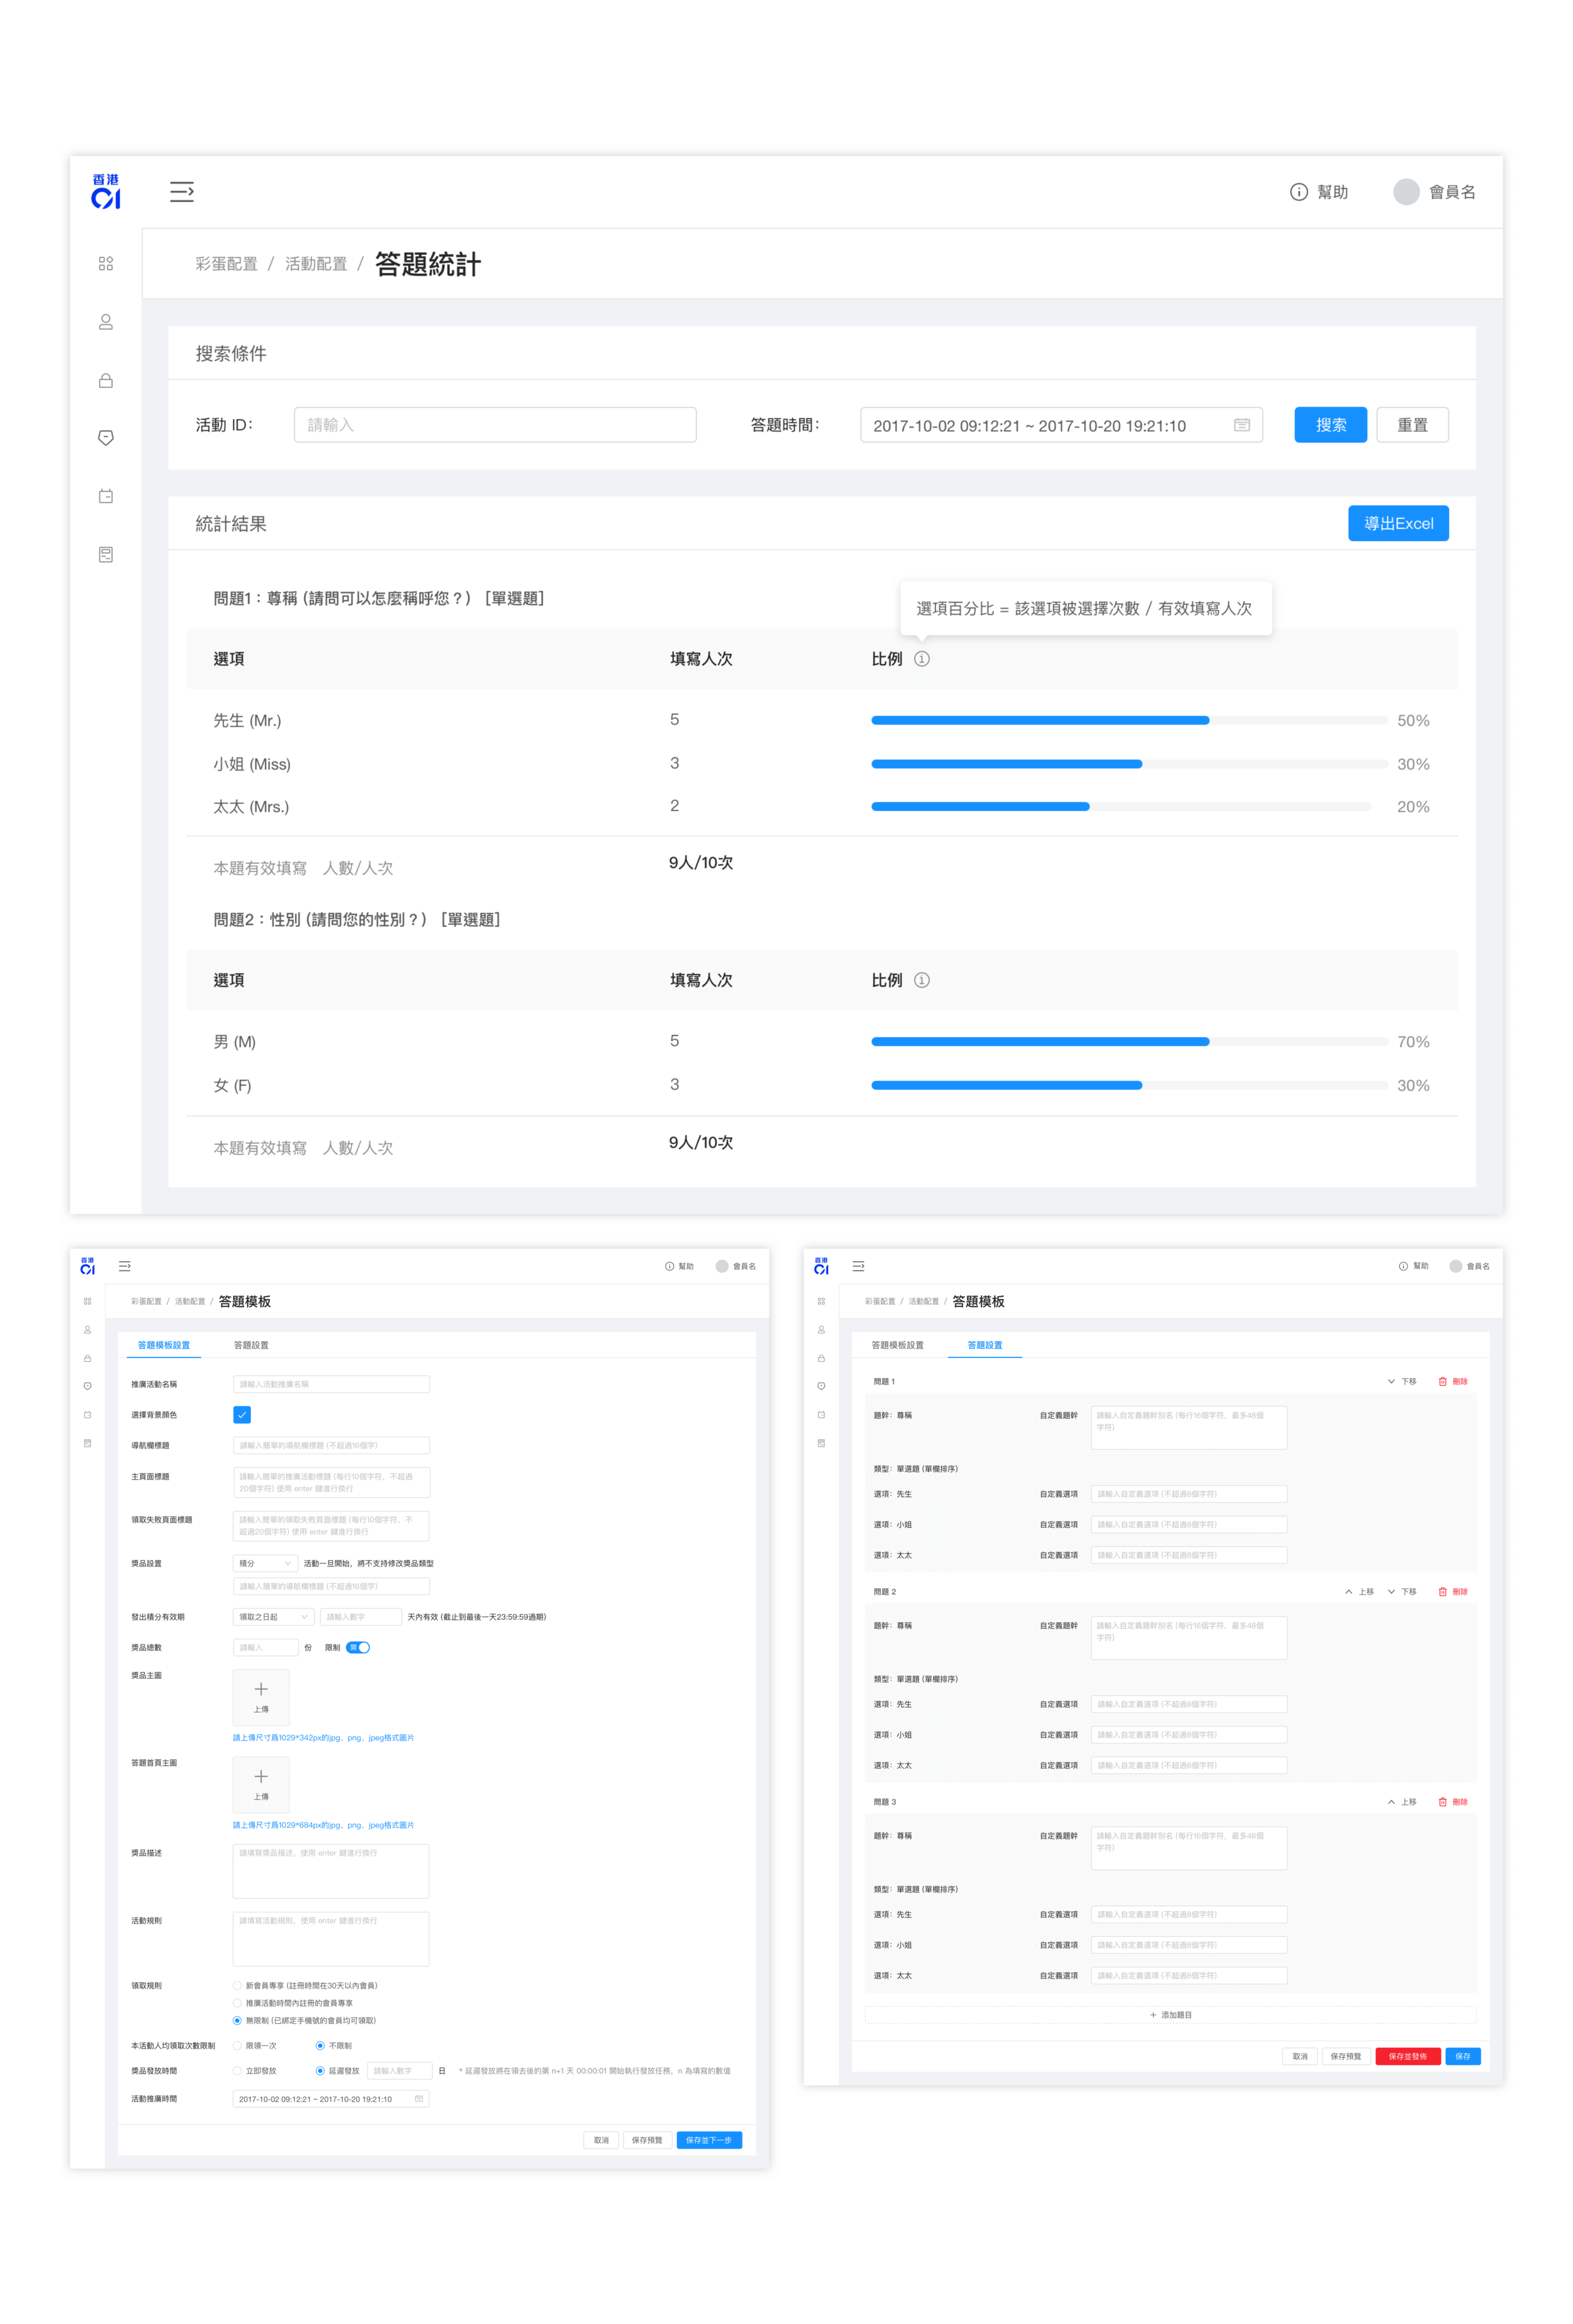
Task: Click info icon beside 比例 in question 1 table
Action: 922,659
